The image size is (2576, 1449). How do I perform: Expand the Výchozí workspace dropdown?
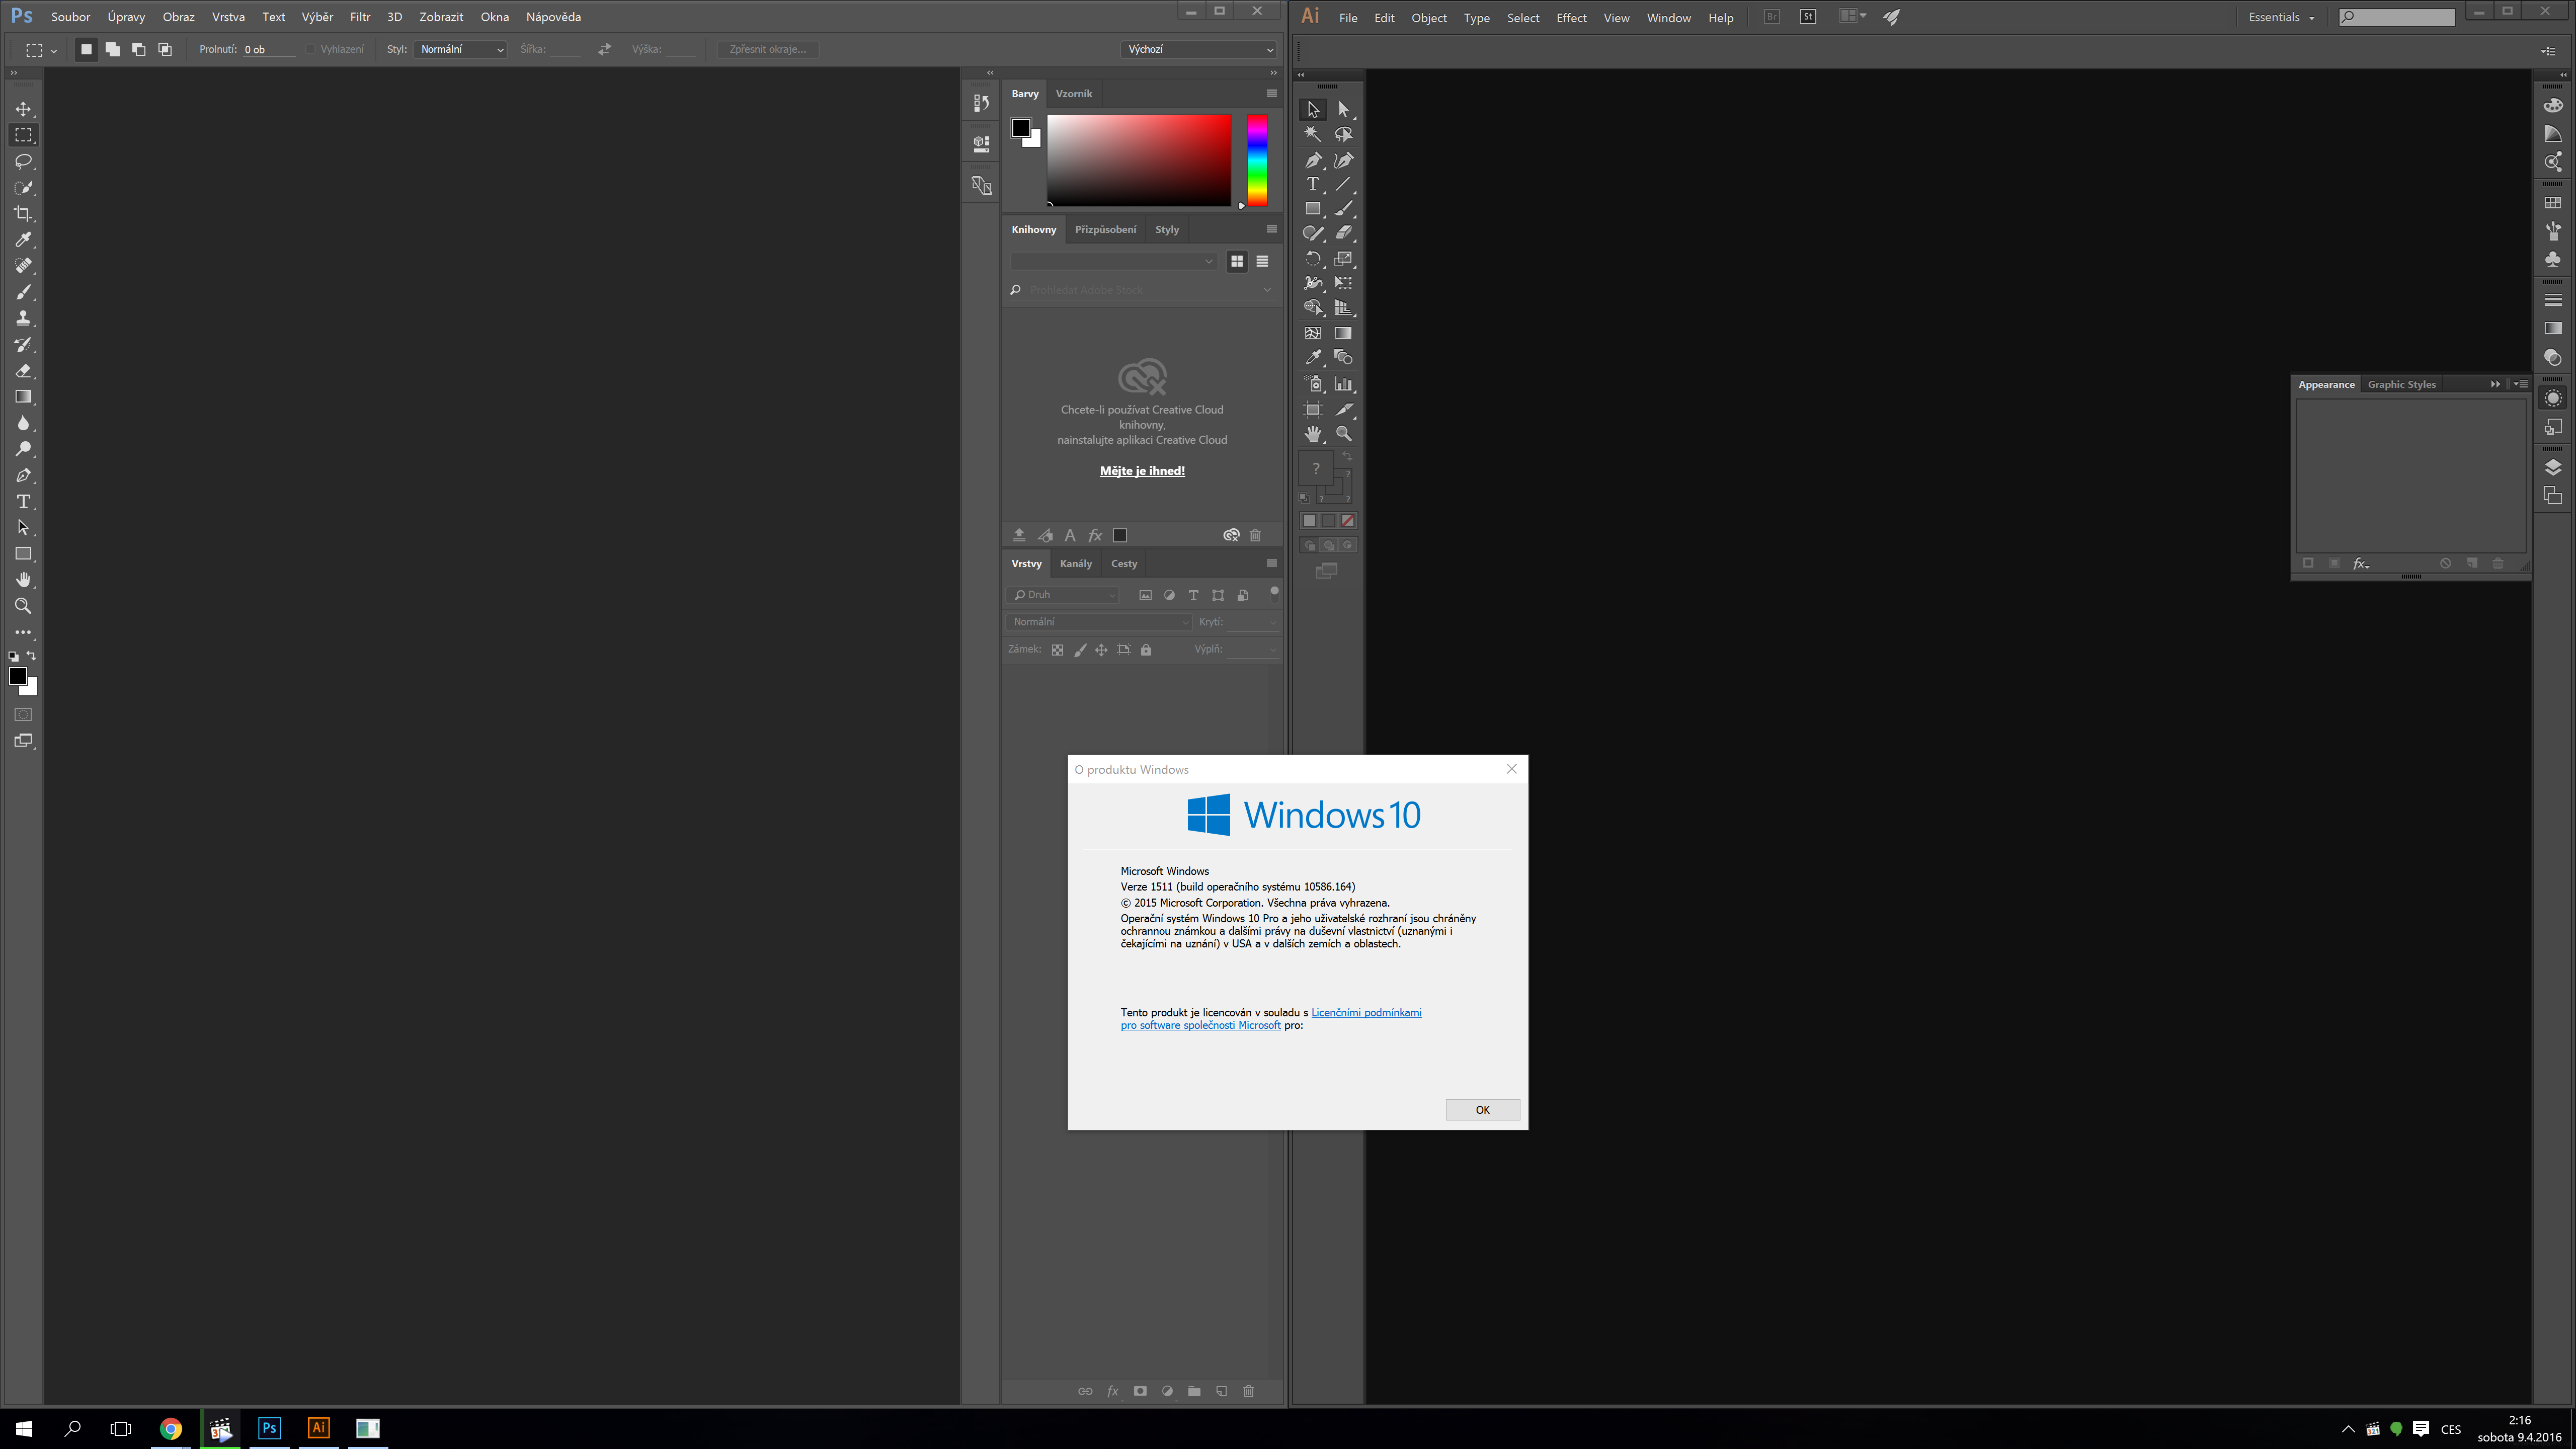(1198, 49)
